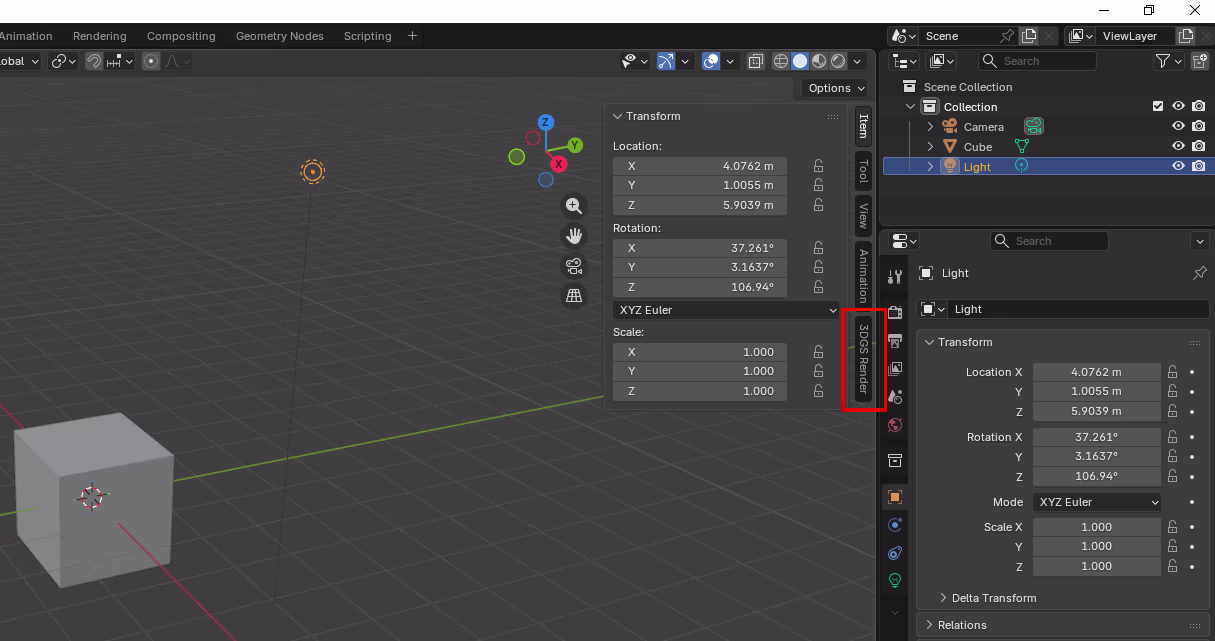Open the Physics properties tab
1215x641 pixels.
(x=894, y=553)
